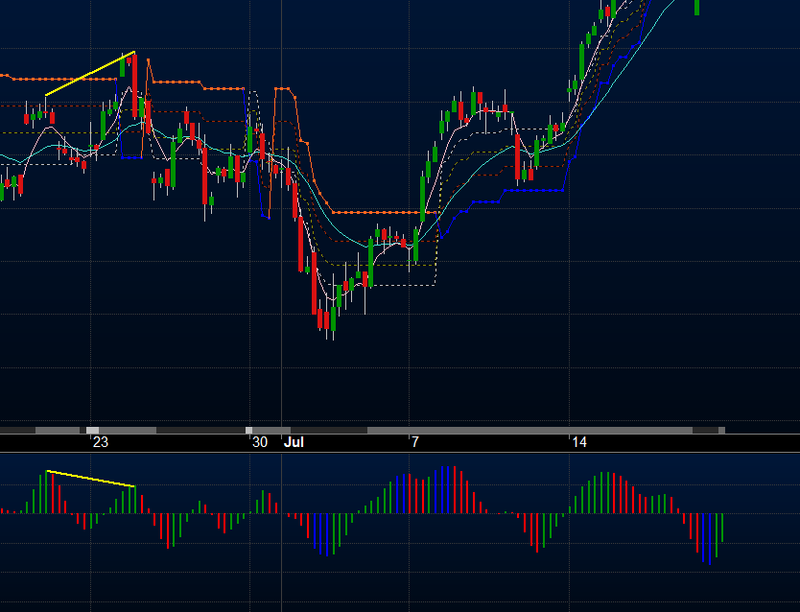The width and height of the screenshot is (800, 612).
Task: Click the long light-gray segment of the time bar
Action: (x=530, y=431)
